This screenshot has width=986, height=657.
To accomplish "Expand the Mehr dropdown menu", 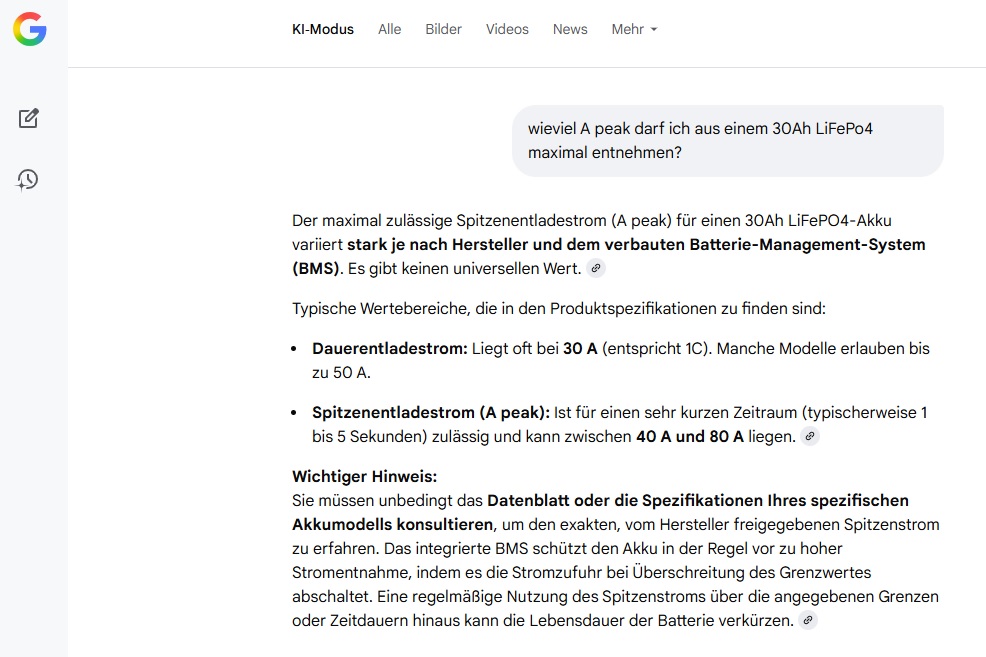I will coord(634,29).
